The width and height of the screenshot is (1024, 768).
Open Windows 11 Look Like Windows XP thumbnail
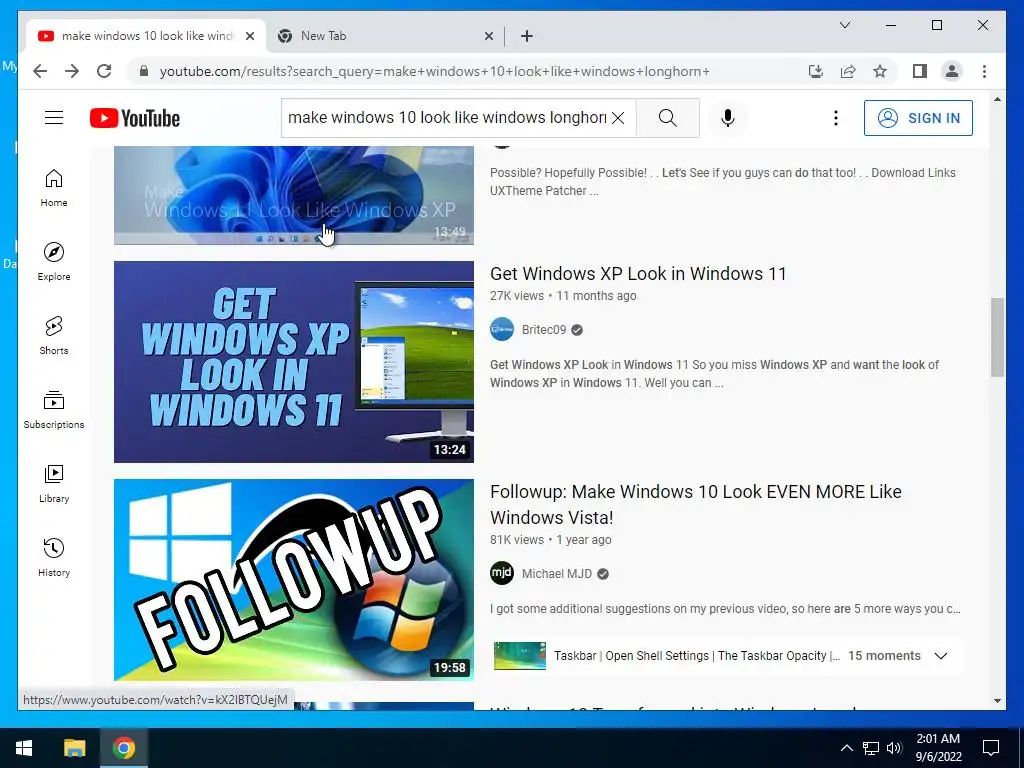(x=294, y=195)
